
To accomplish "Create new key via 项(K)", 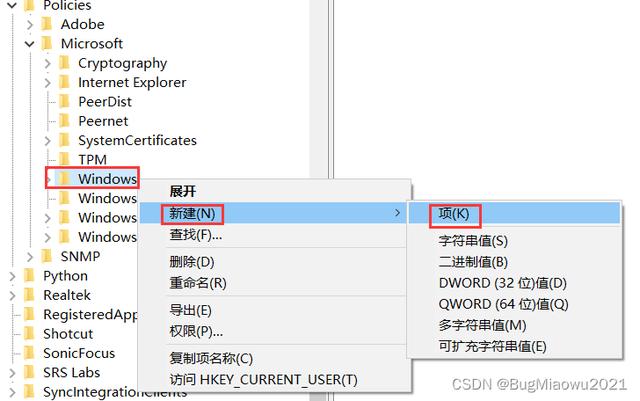I will point(514,214).
